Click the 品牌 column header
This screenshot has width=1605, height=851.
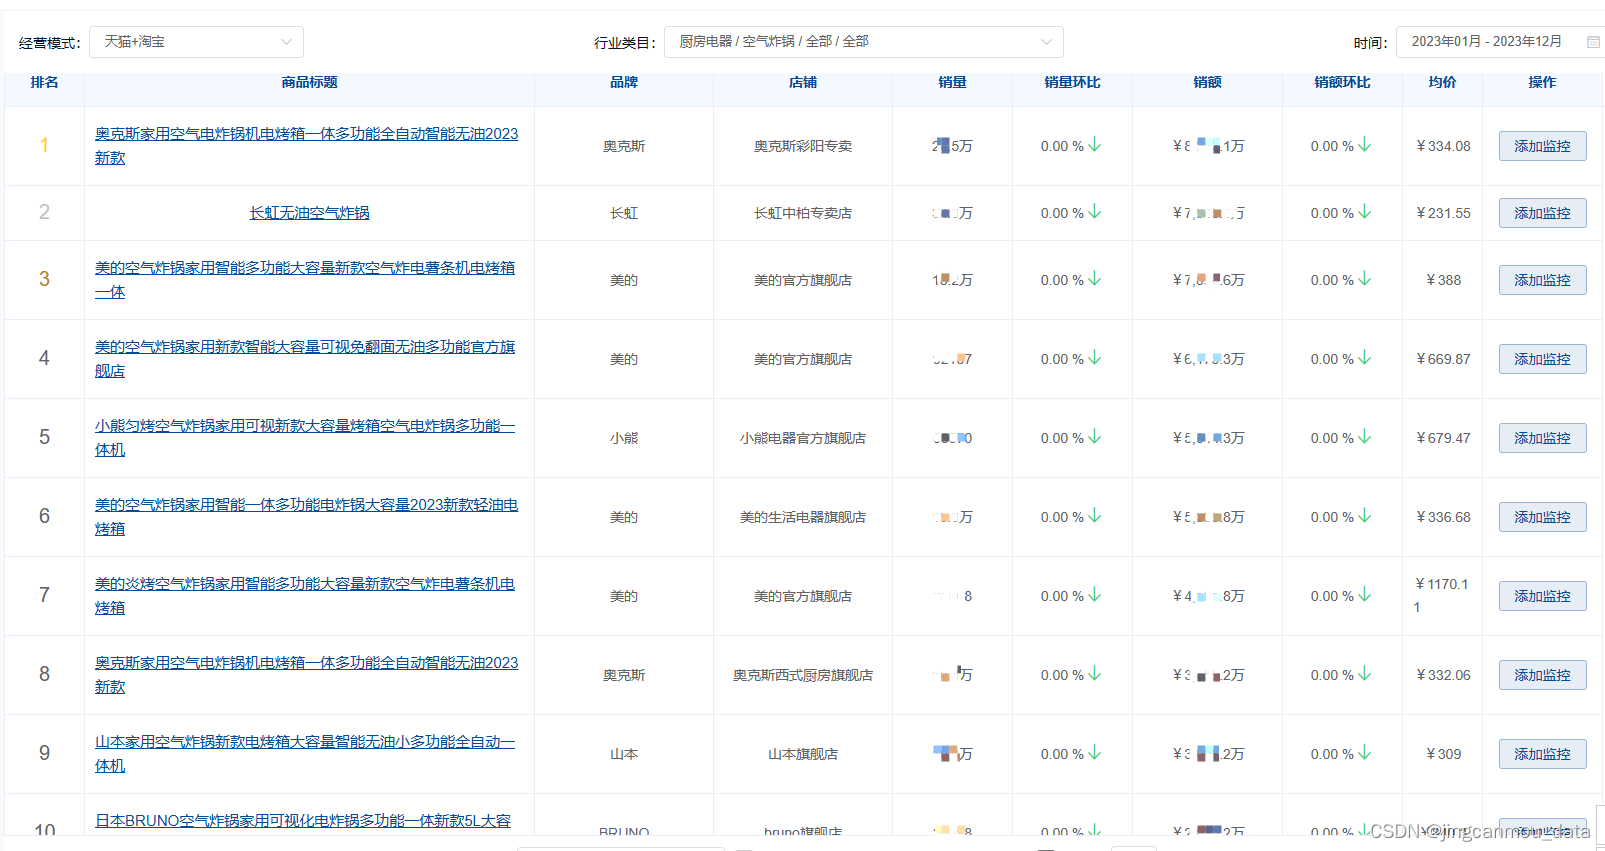(624, 82)
